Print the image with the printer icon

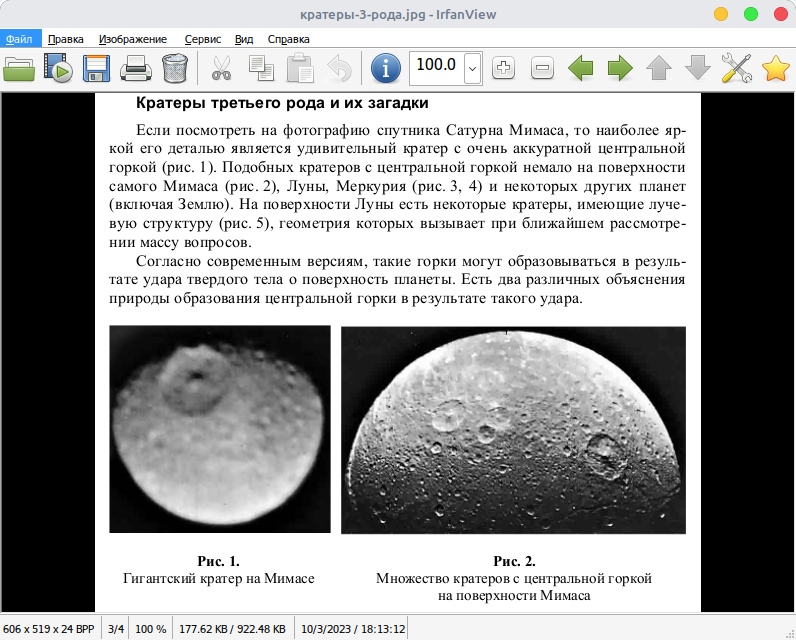coord(136,68)
